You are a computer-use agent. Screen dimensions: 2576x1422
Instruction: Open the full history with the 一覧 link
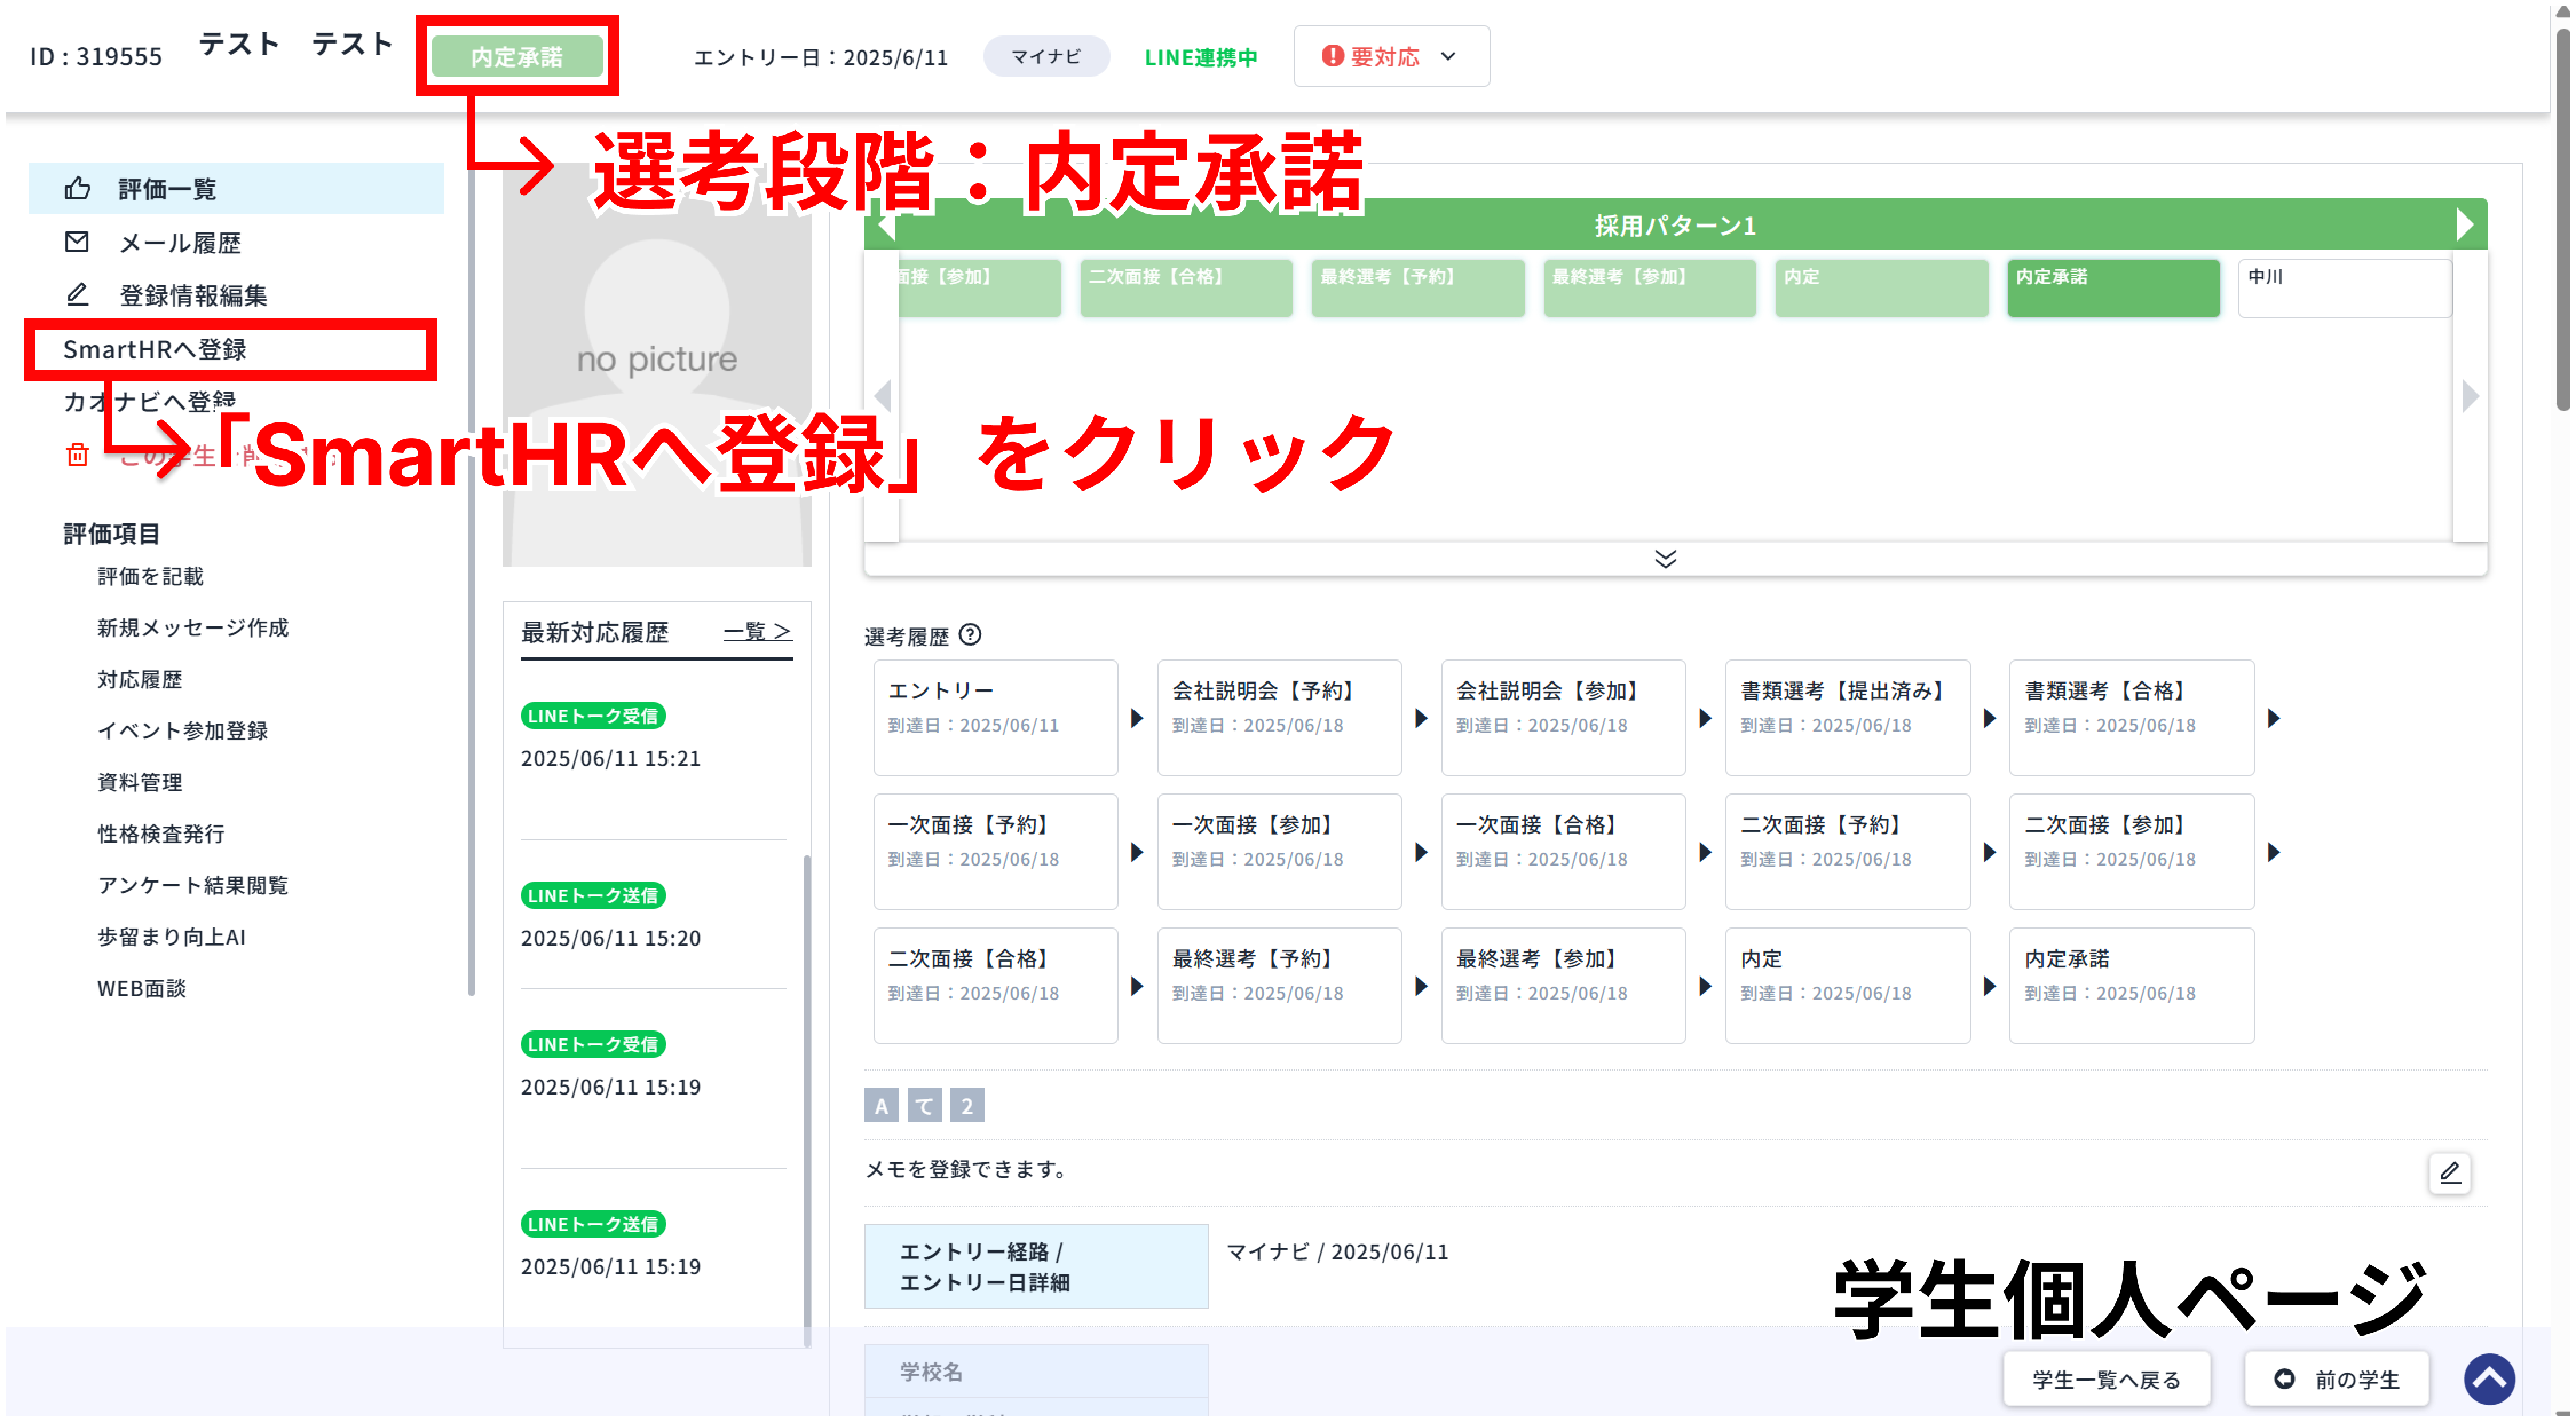pyautogui.click(x=757, y=631)
